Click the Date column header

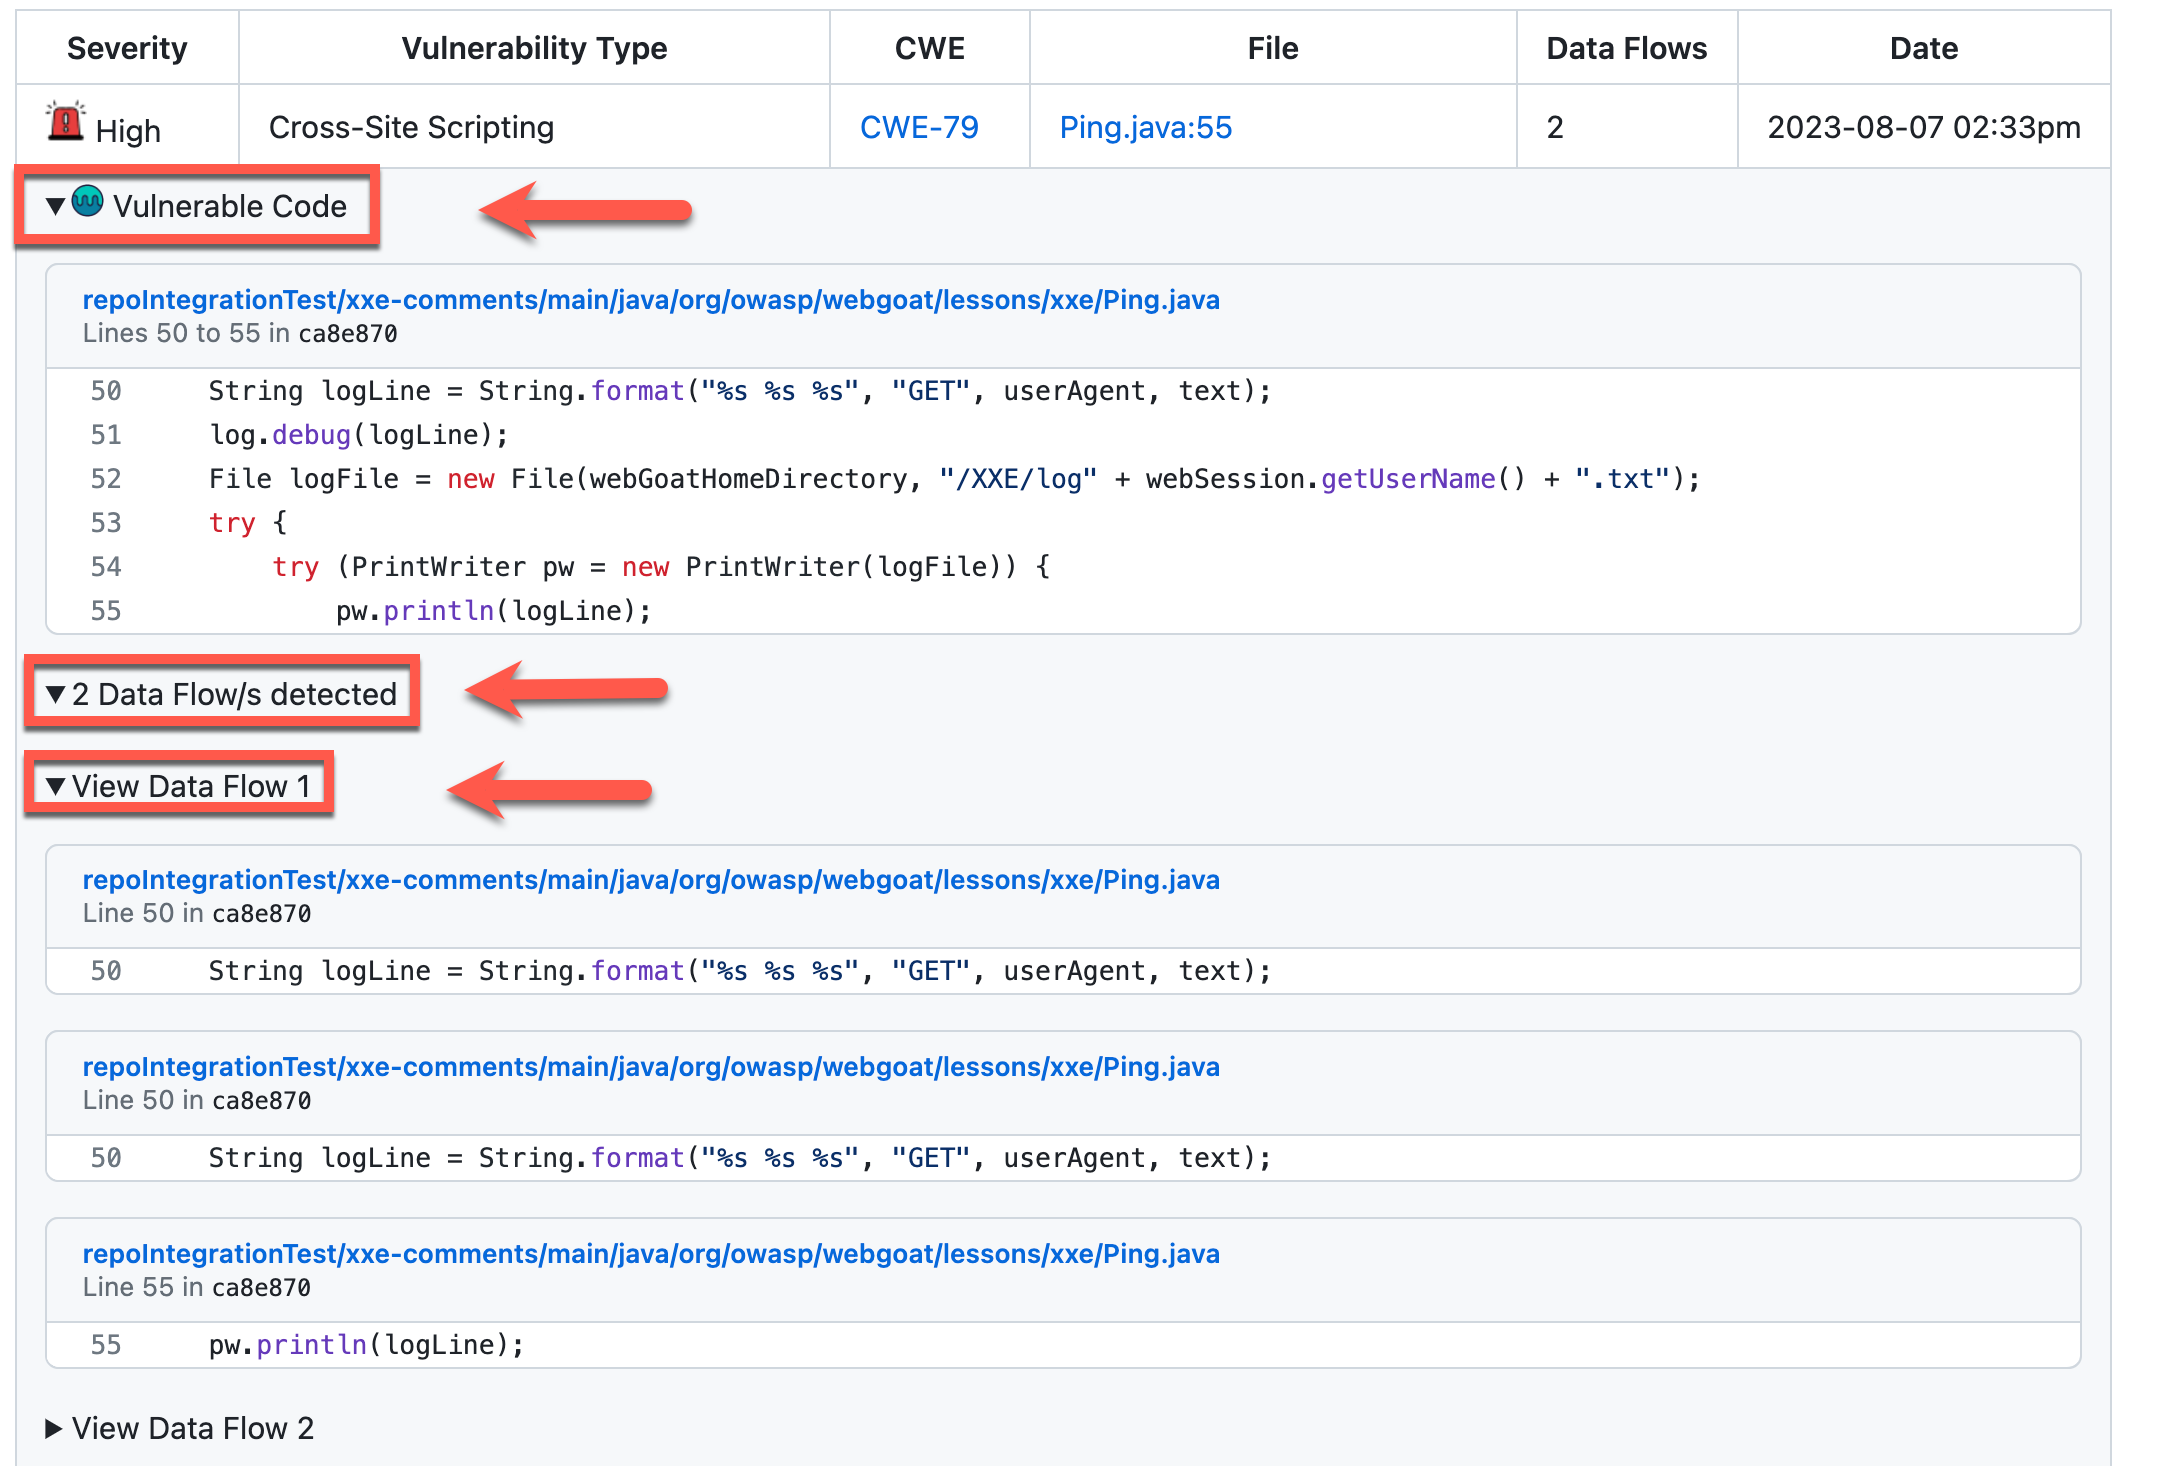pyautogui.click(x=1923, y=48)
